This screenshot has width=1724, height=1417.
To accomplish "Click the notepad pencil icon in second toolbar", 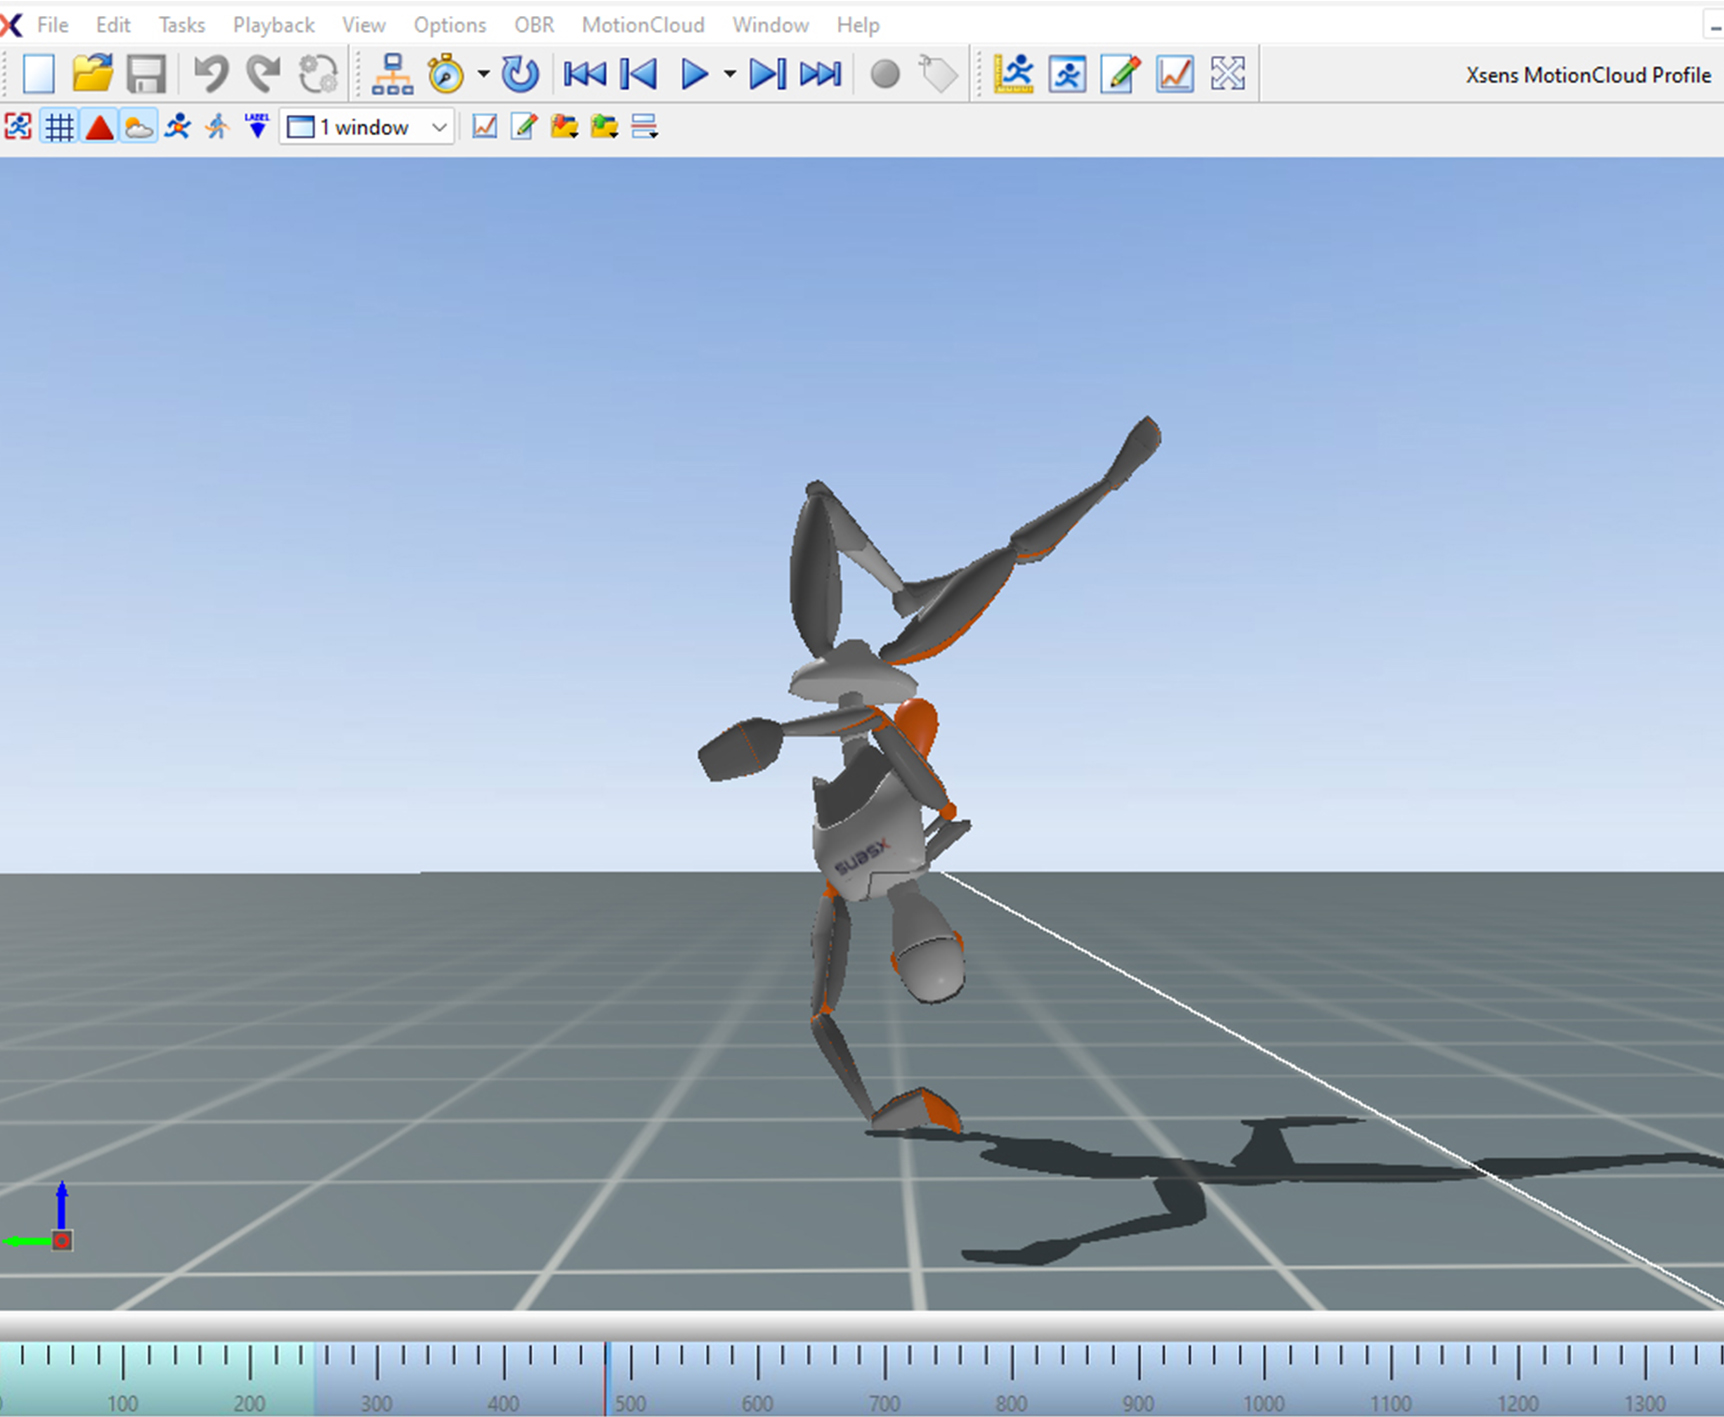I will pyautogui.click(x=524, y=127).
